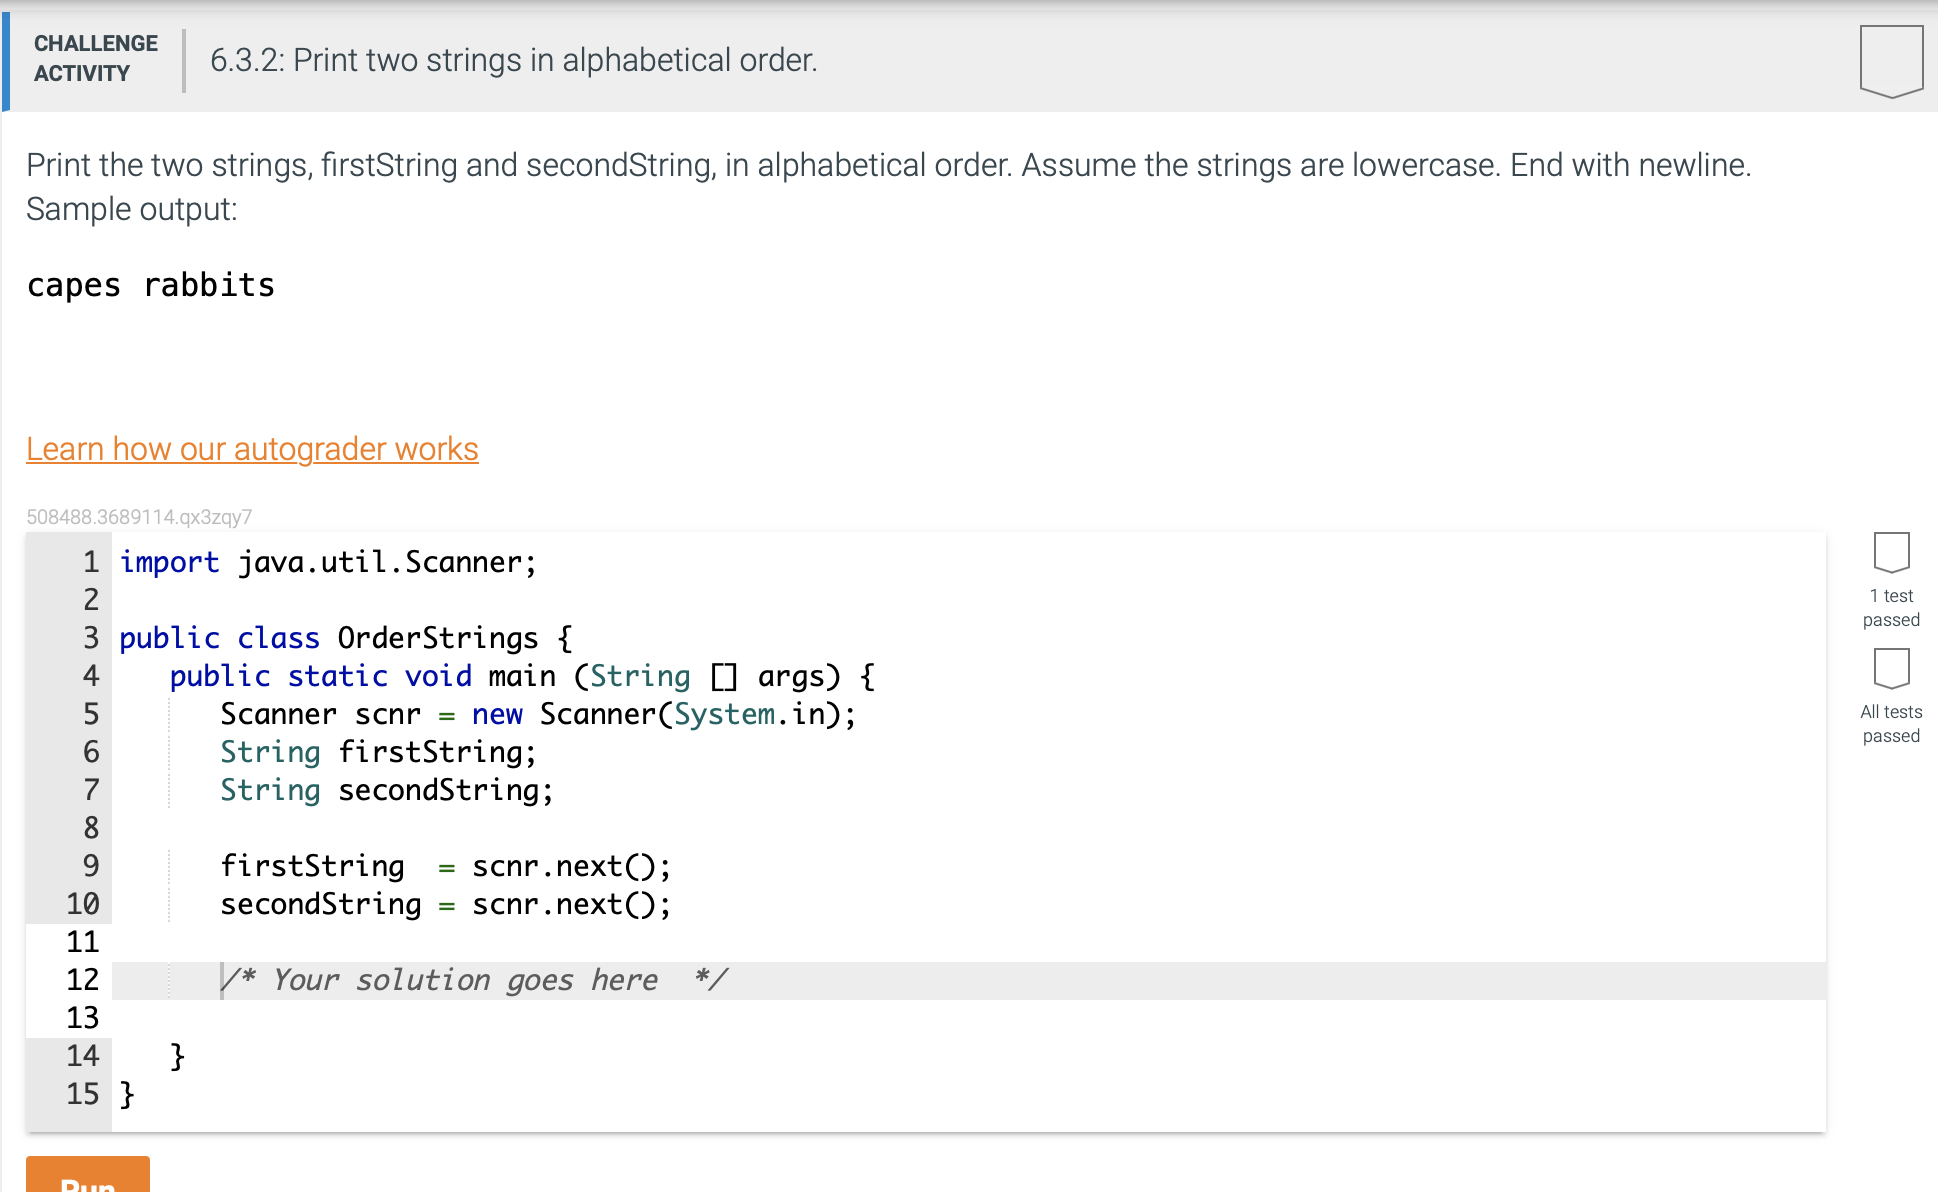Screen dimensions: 1938x1192
Task: Click the 'import' keyword on line 1
Action: [x=169, y=562]
